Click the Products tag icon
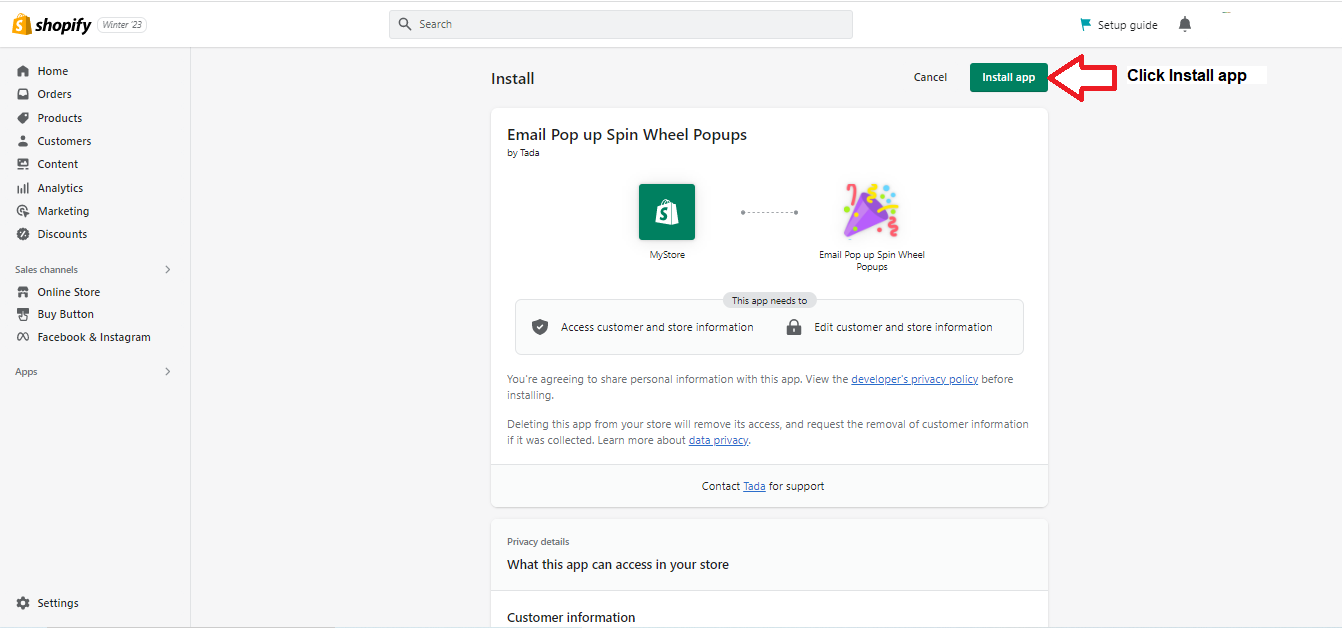The image size is (1342, 628). pyautogui.click(x=23, y=118)
